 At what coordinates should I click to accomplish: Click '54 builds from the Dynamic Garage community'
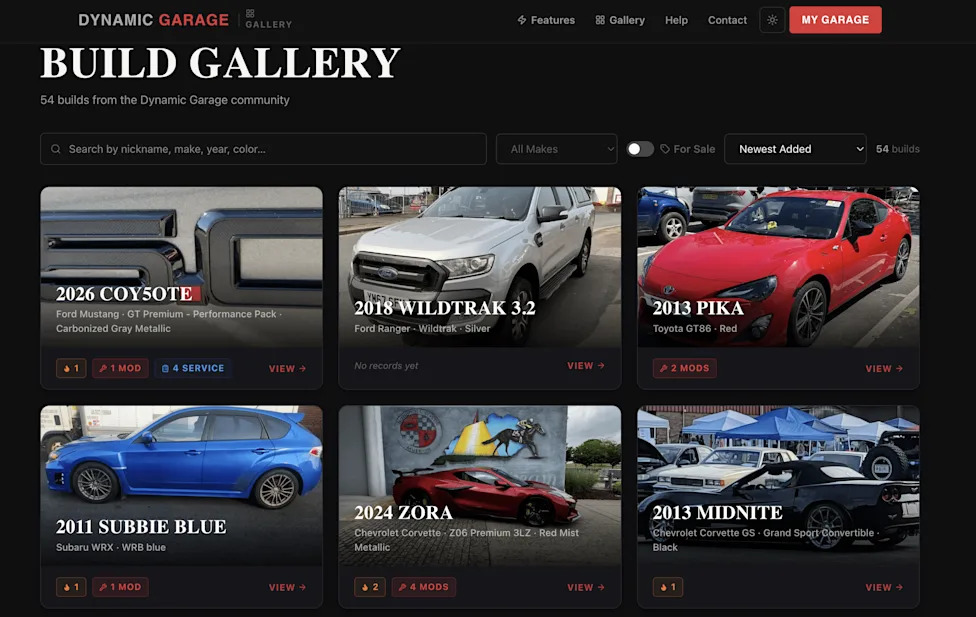[165, 100]
